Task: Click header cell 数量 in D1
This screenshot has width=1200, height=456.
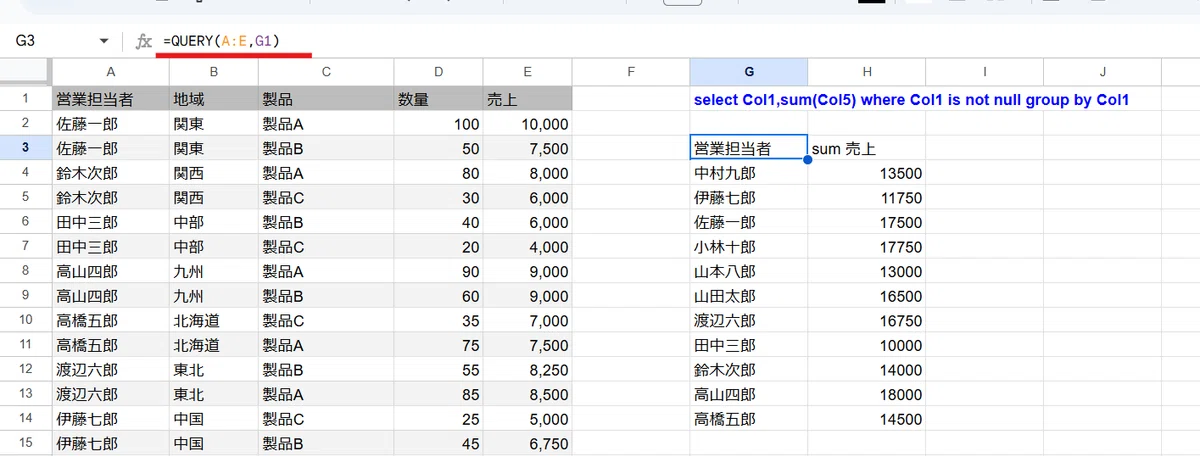Action: (x=438, y=99)
